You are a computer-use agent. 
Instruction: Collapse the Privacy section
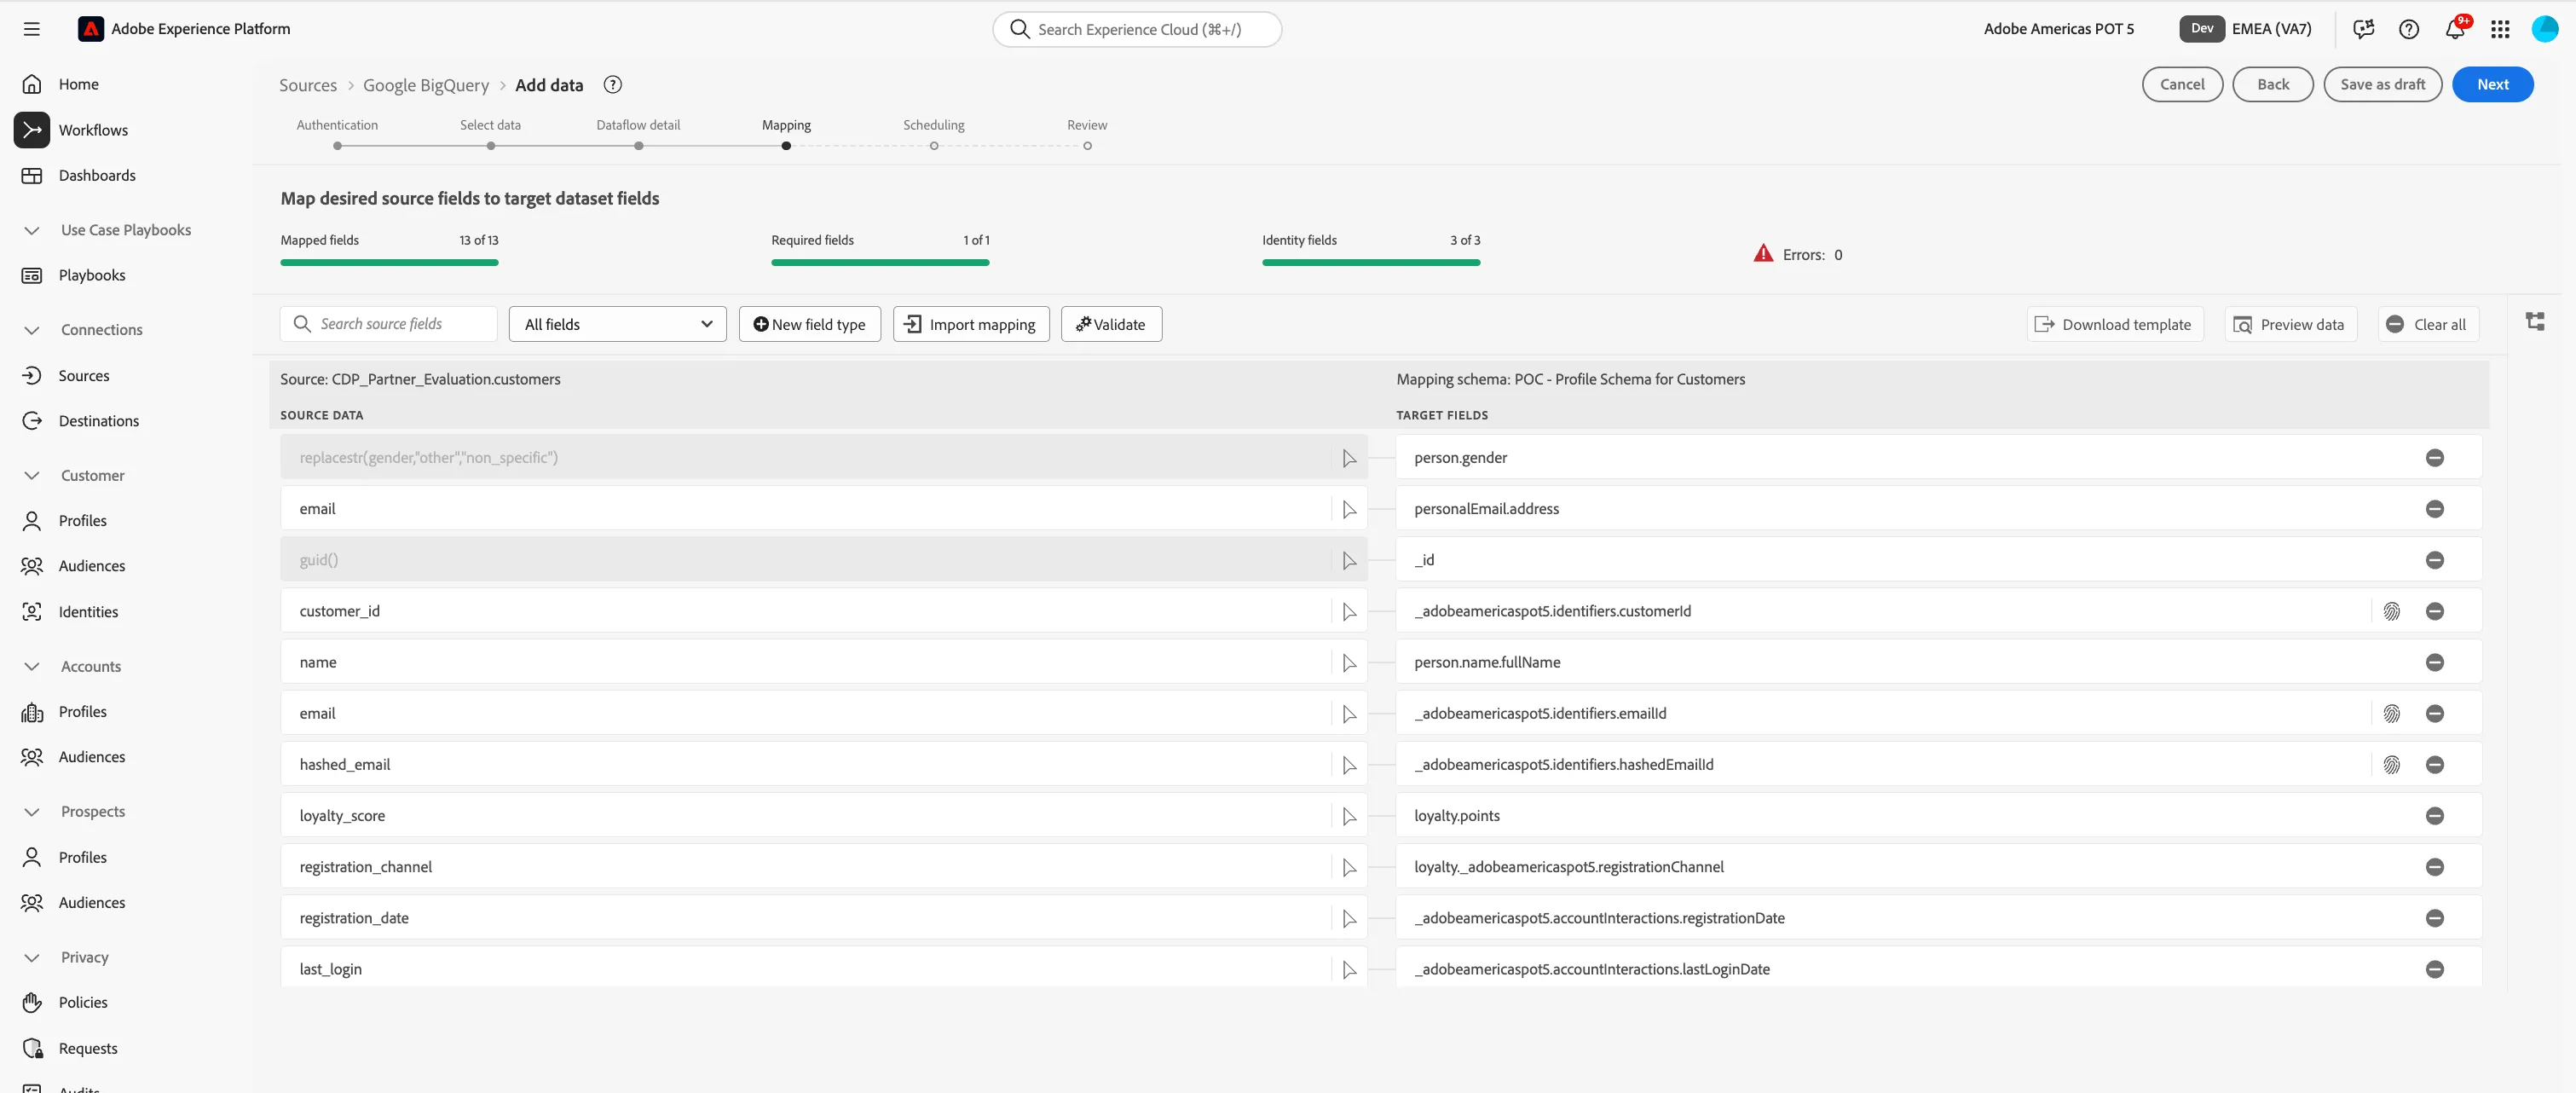click(32, 958)
